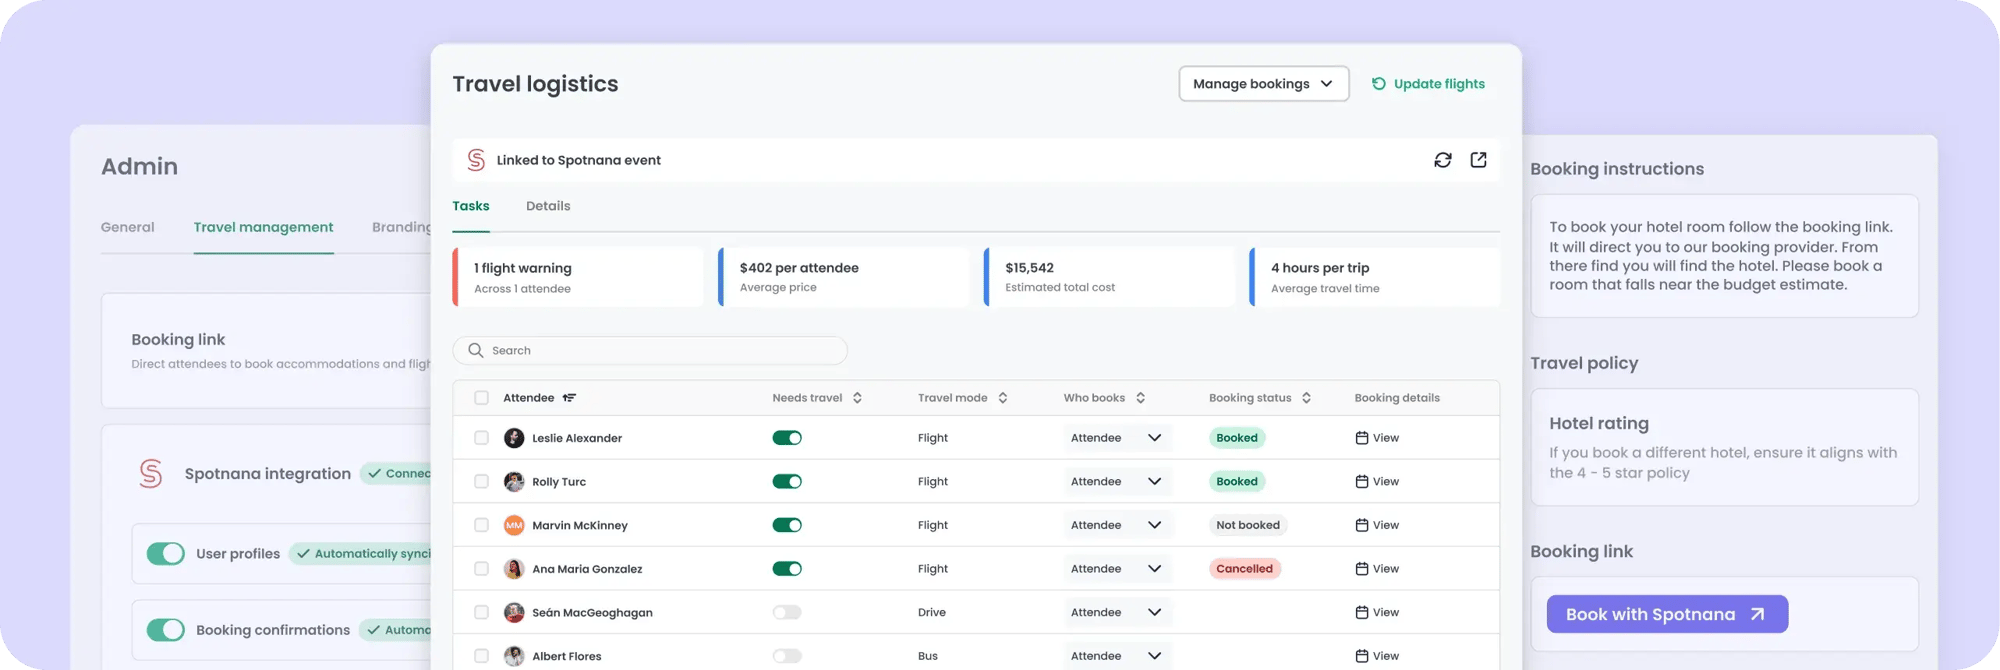
Task: View booking details for Albert Flores
Action: coord(1377,656)
